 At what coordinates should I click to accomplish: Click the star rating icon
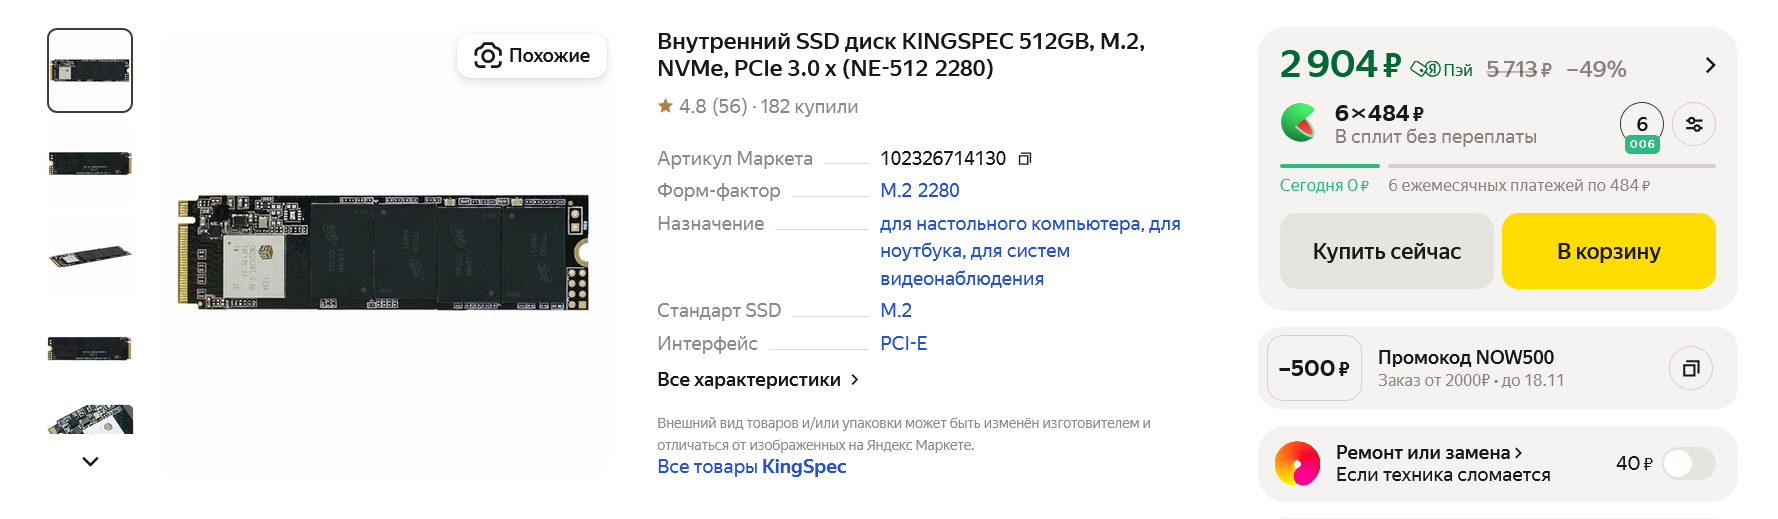pos(665,106)
